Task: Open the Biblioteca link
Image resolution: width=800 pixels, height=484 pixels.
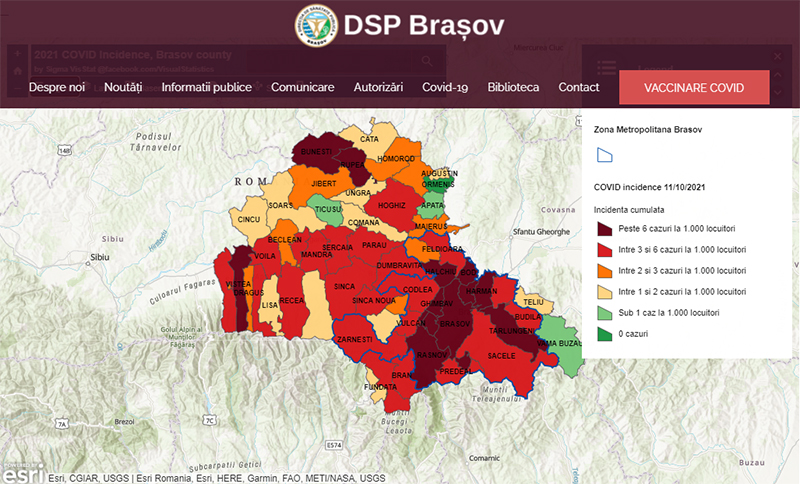Action: (513, 87)
